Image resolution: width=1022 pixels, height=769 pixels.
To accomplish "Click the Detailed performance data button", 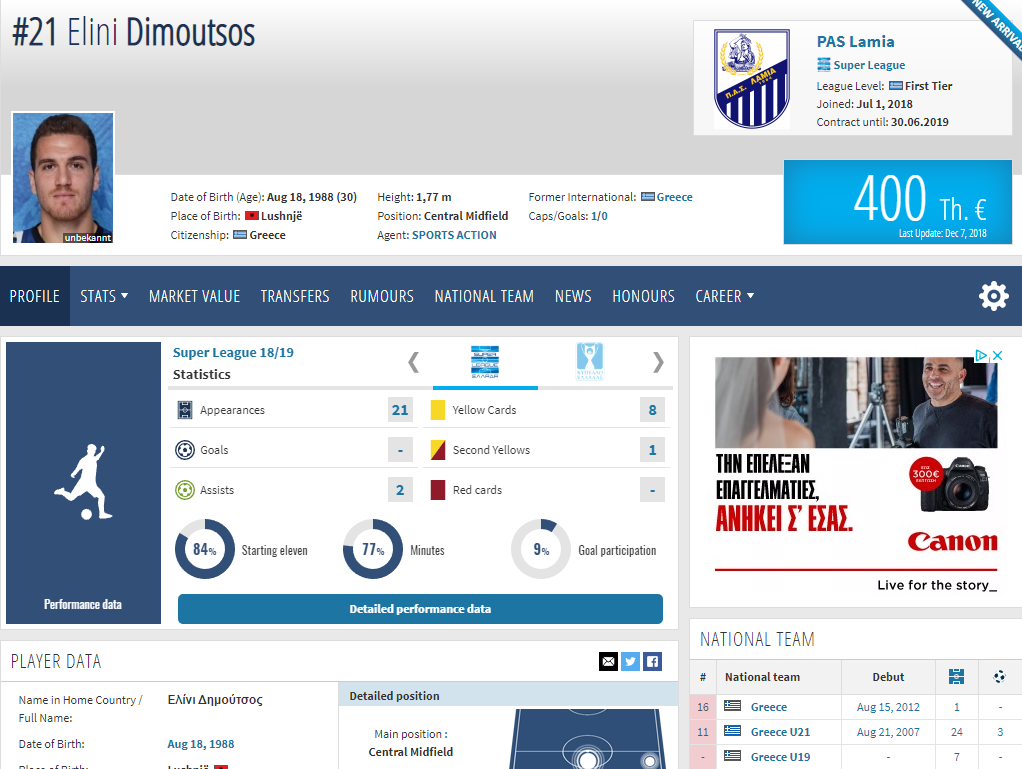I will click(x=420, y=609).
